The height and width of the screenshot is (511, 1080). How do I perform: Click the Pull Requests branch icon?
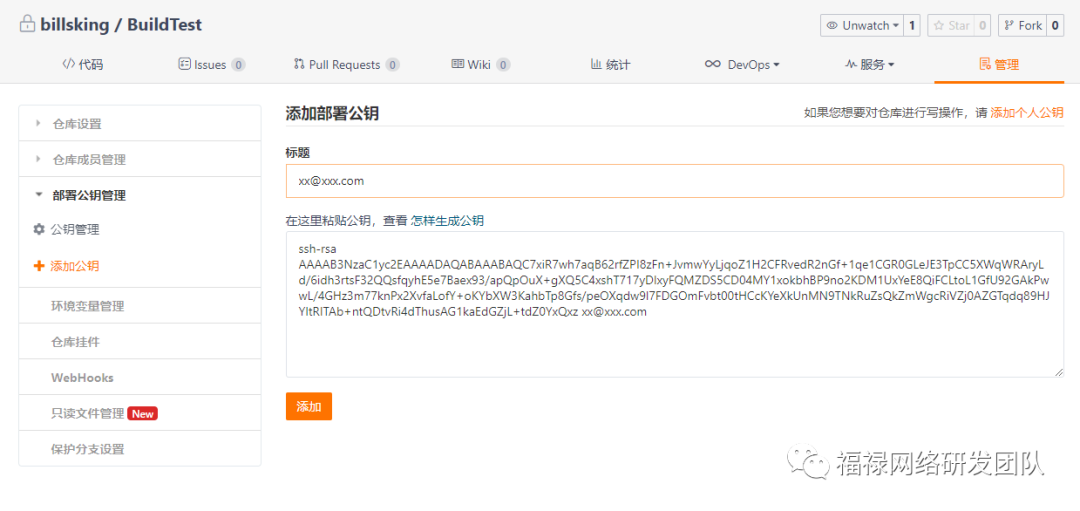pyautogui.click(x=299, y=64)
